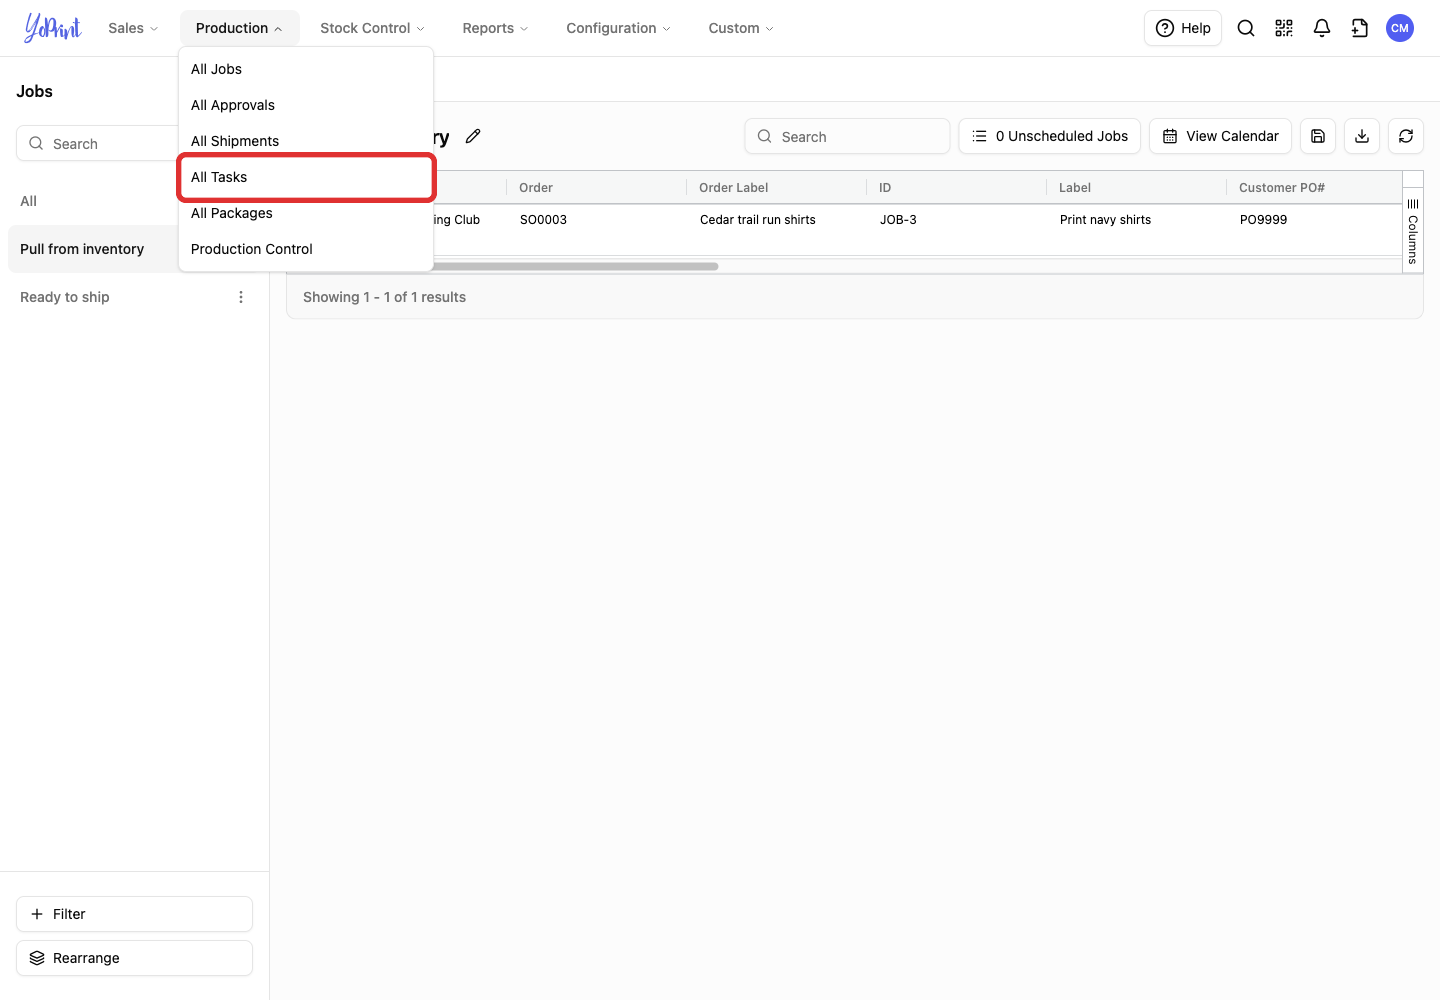Click the horizontal table scrollbar
This screenshot has width=1440, height=1000.
point(575,266)
